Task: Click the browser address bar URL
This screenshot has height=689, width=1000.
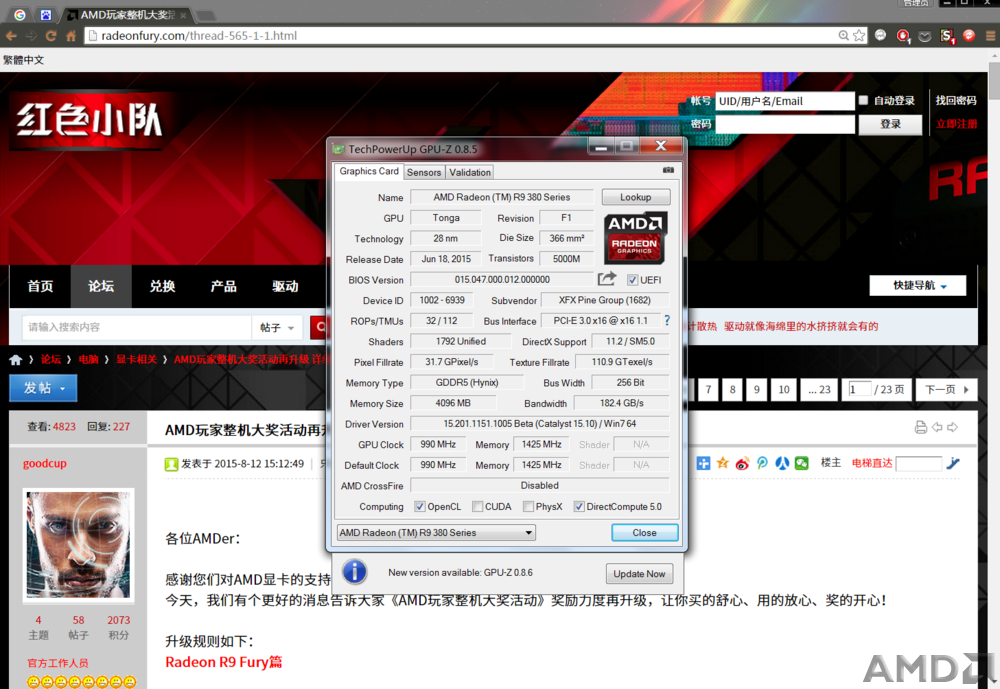Action: pos(199,36)
